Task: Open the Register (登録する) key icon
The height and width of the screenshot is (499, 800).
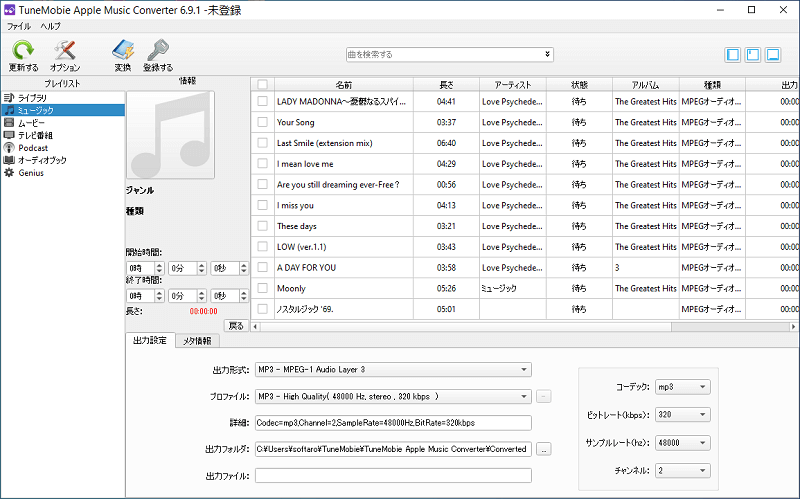Action: [x=158, y=51]
